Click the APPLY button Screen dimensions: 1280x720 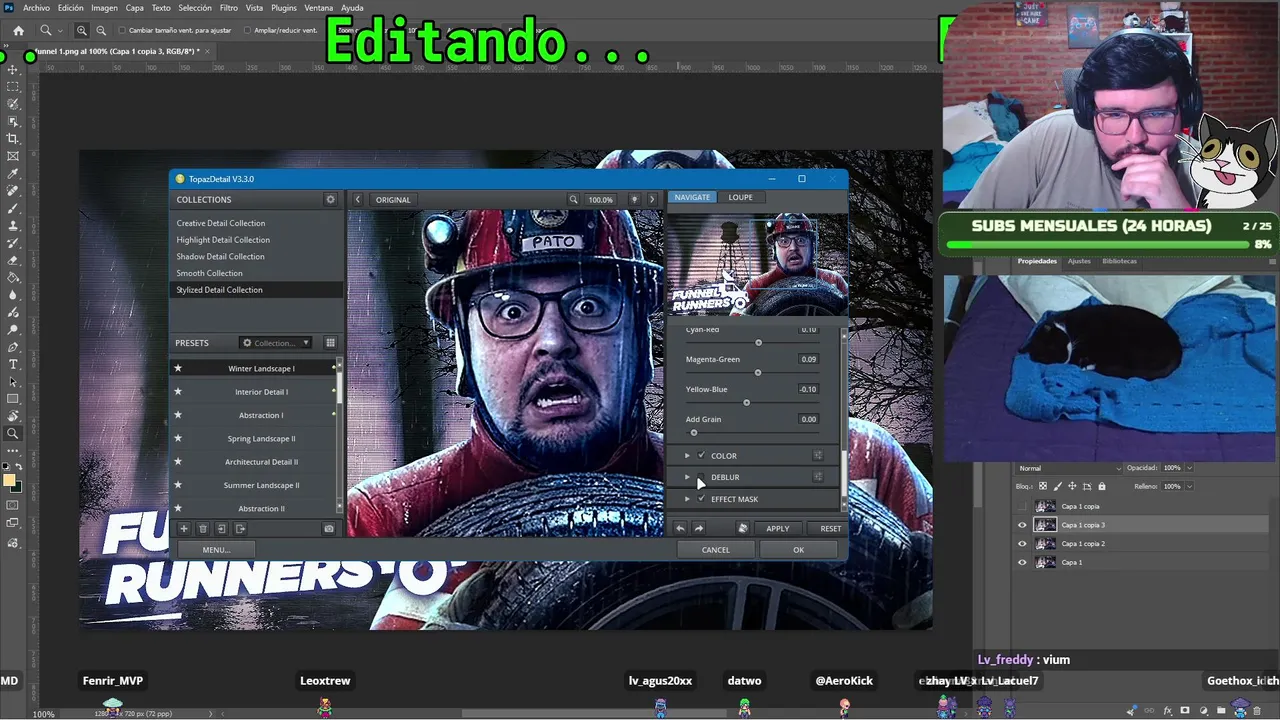tap(777, 528)
